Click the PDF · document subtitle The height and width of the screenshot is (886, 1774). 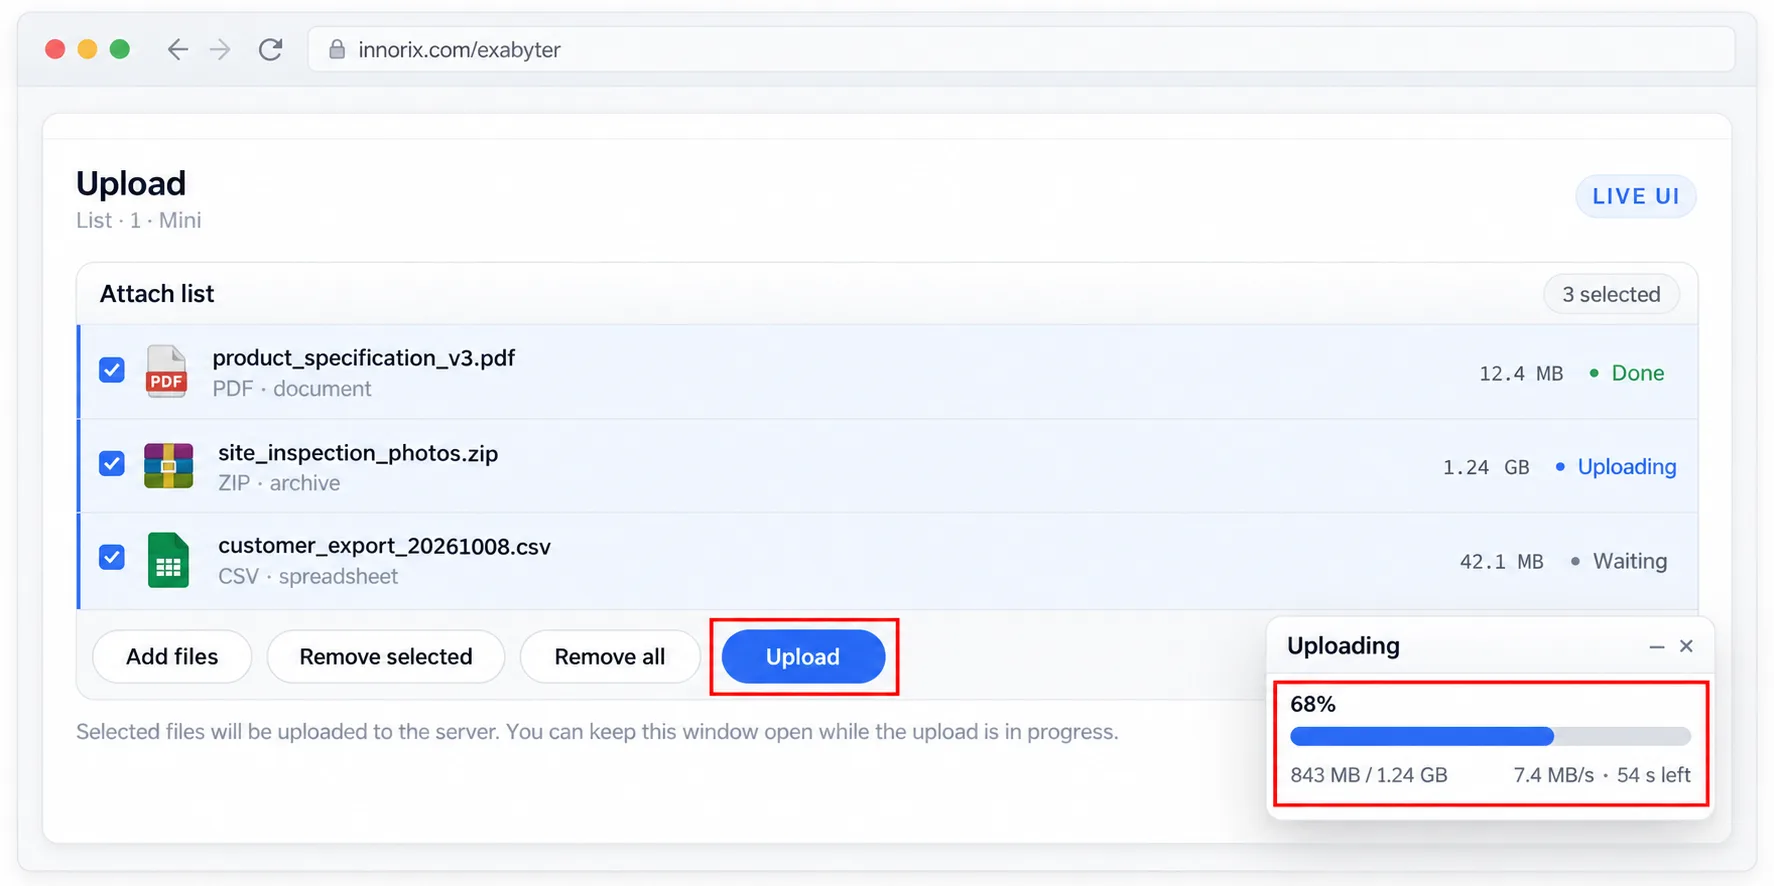(292, 389)
